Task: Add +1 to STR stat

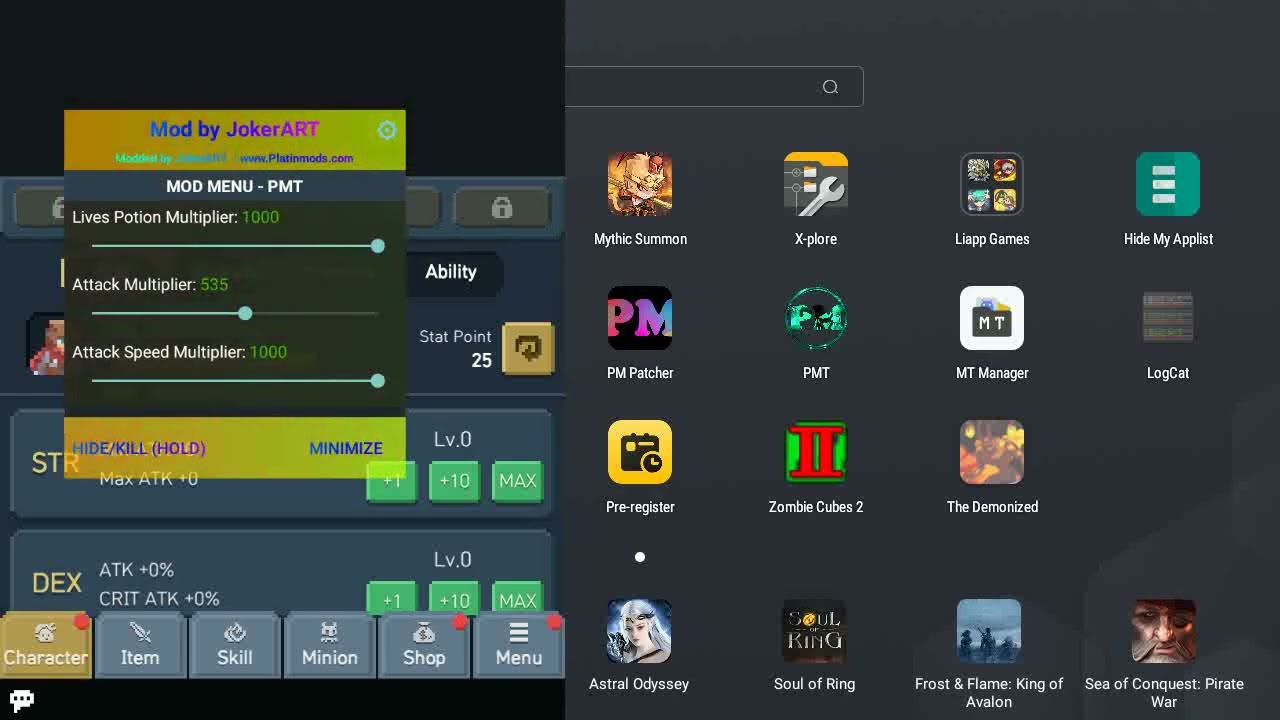Action: (x=391, y=481)
